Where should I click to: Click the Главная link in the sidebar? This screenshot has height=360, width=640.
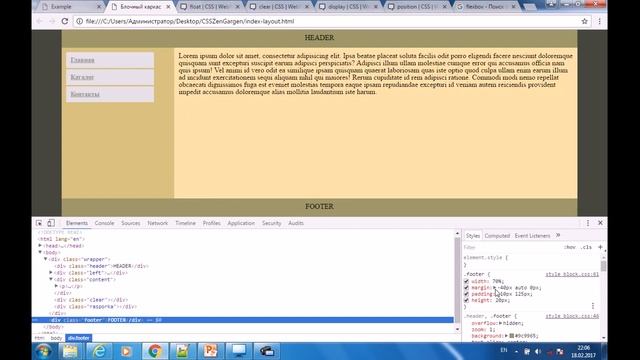[x=82, y=60]
